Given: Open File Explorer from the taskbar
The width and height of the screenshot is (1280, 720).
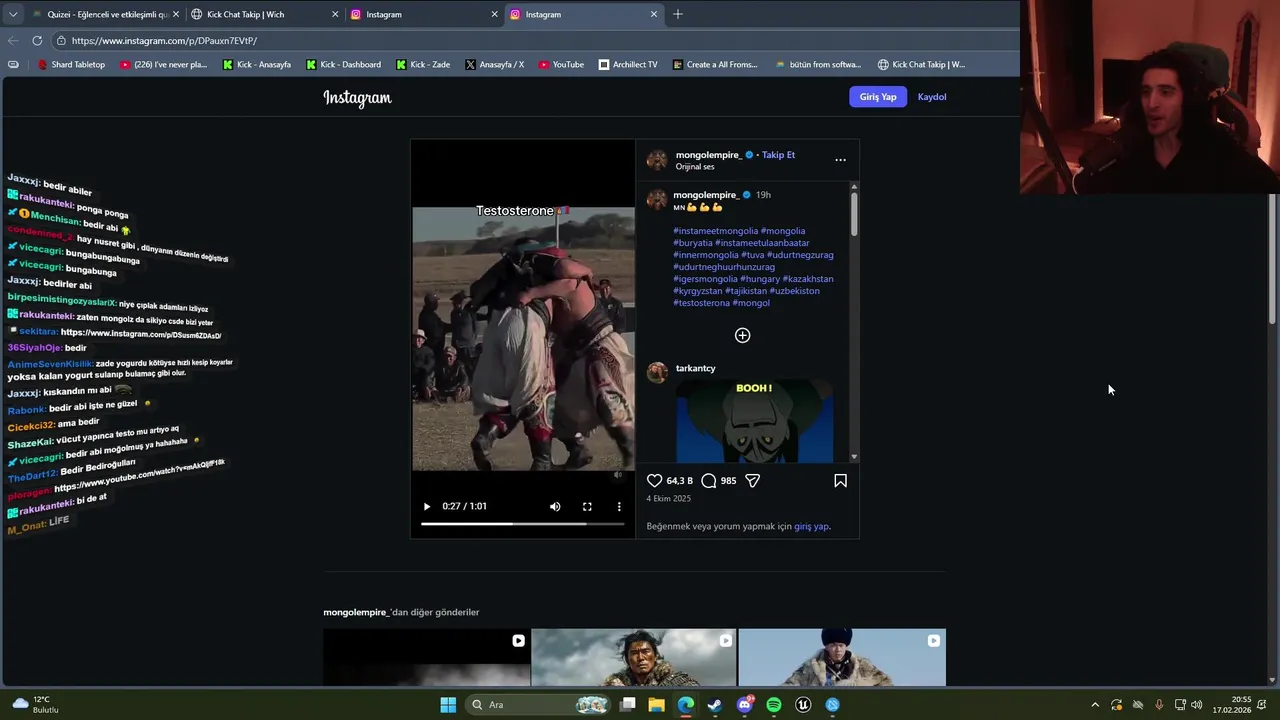Looking at the screenshot, I should click(x=656, y=705).
